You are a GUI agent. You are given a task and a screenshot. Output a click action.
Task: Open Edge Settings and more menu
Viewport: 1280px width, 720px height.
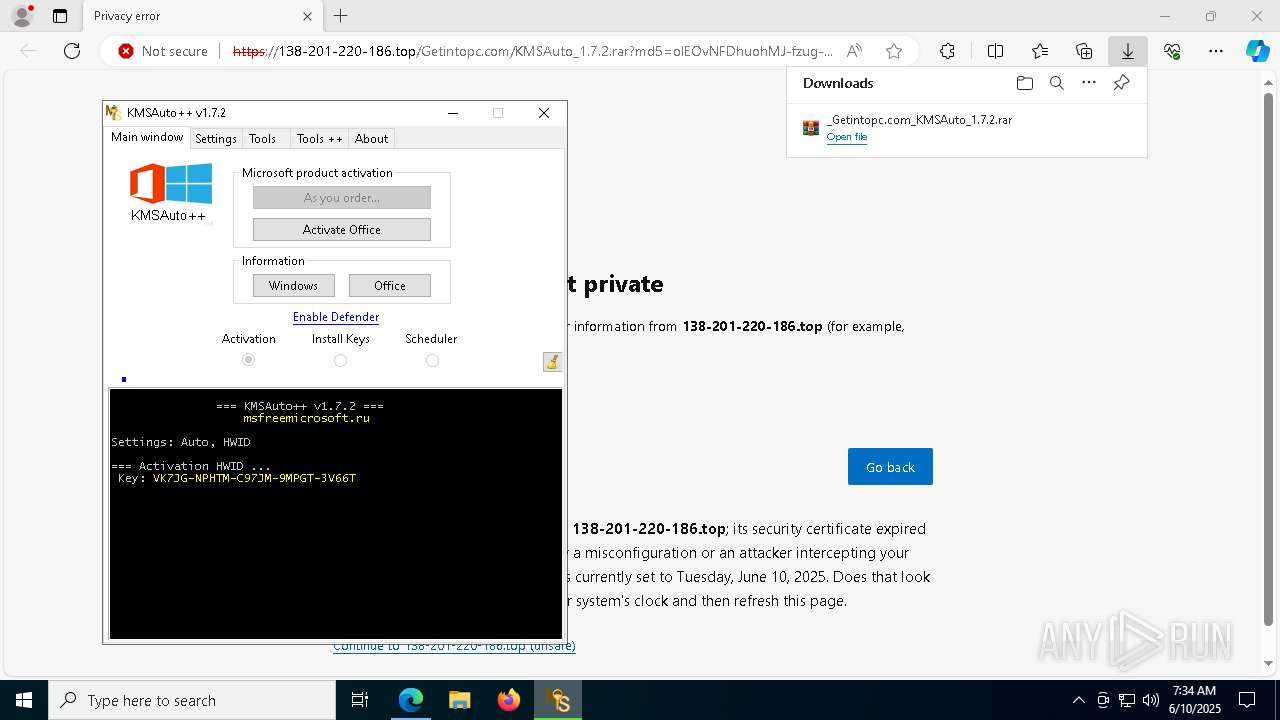click(1216, 51)
